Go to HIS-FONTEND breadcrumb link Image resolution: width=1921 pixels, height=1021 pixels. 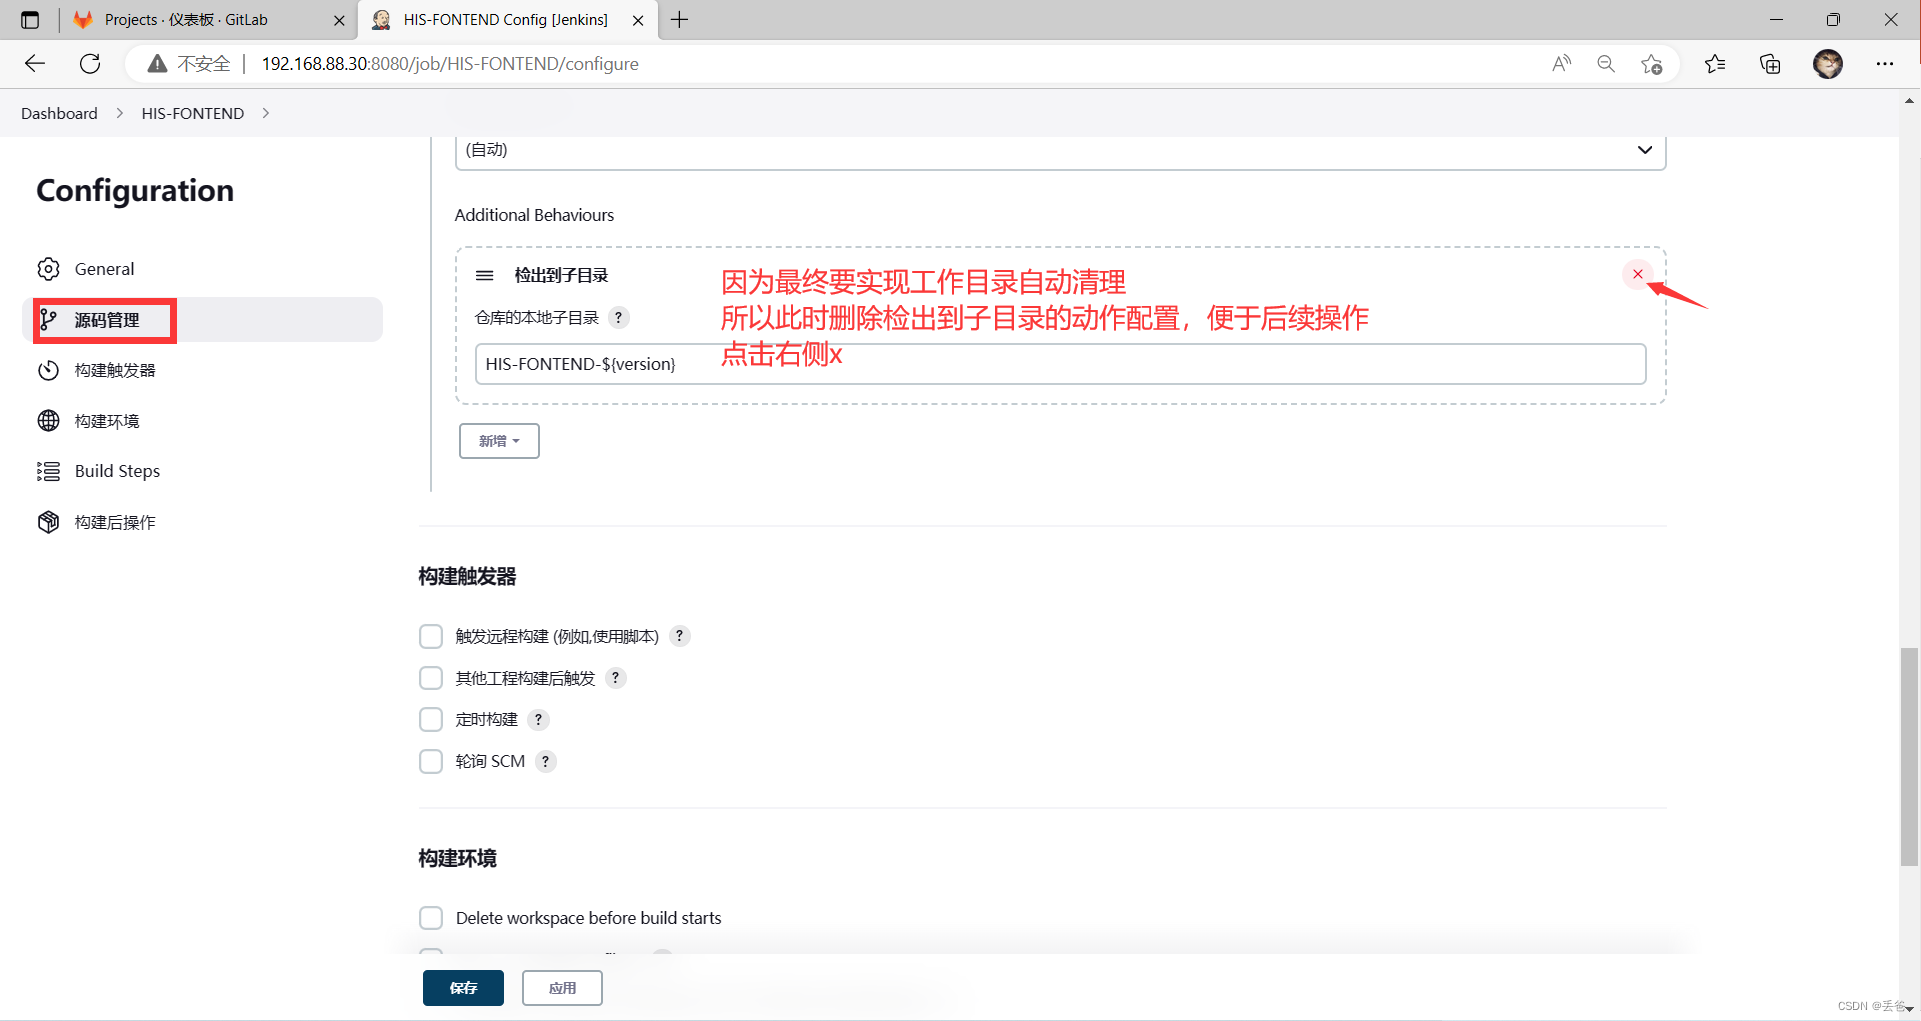tap(193, 113)
